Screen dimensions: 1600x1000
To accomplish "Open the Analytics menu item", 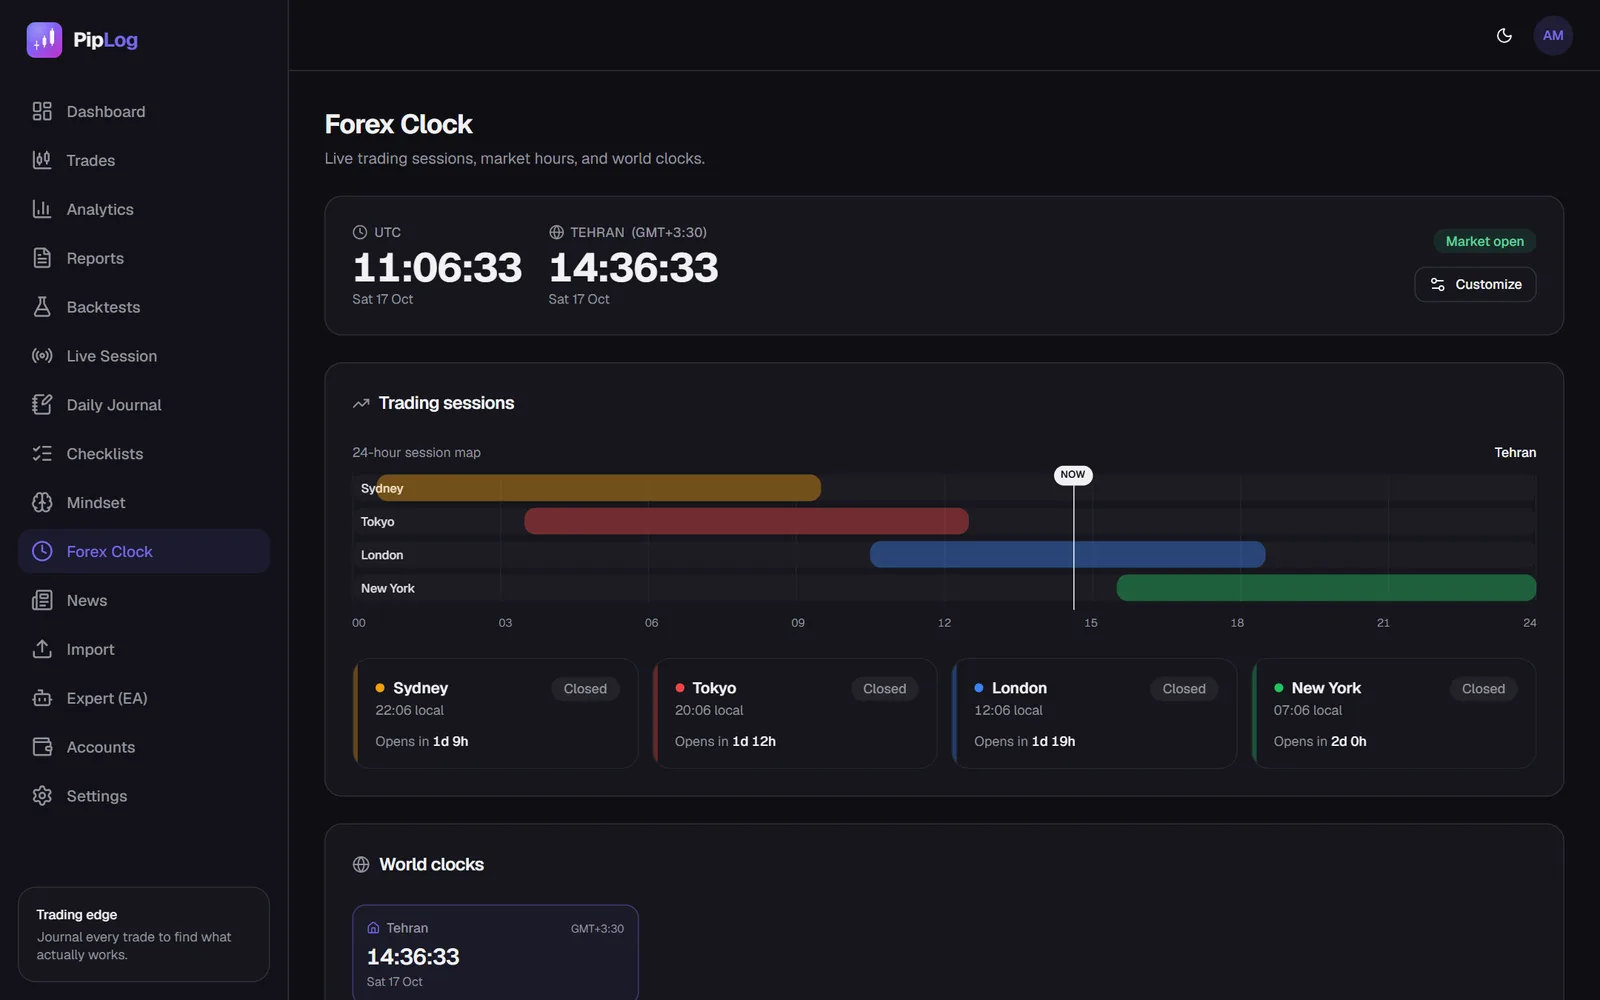I will pos(144,209).
